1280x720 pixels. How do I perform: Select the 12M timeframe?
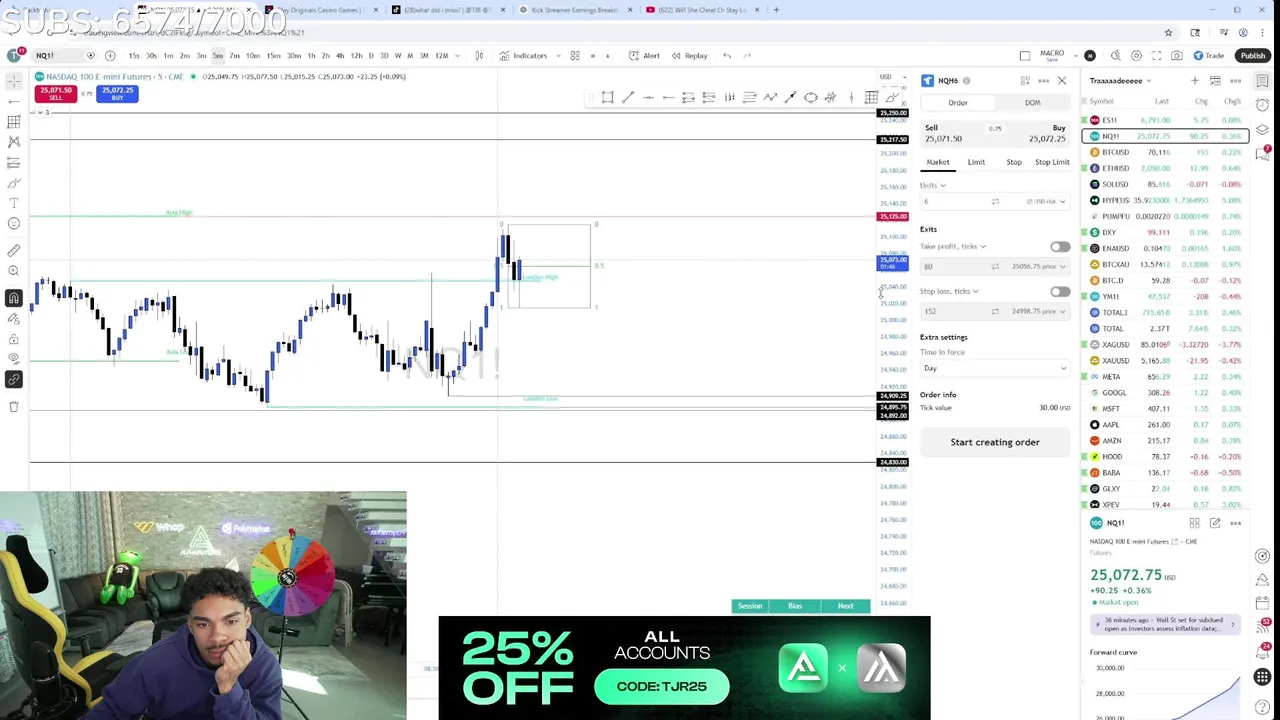pos(441,56)
